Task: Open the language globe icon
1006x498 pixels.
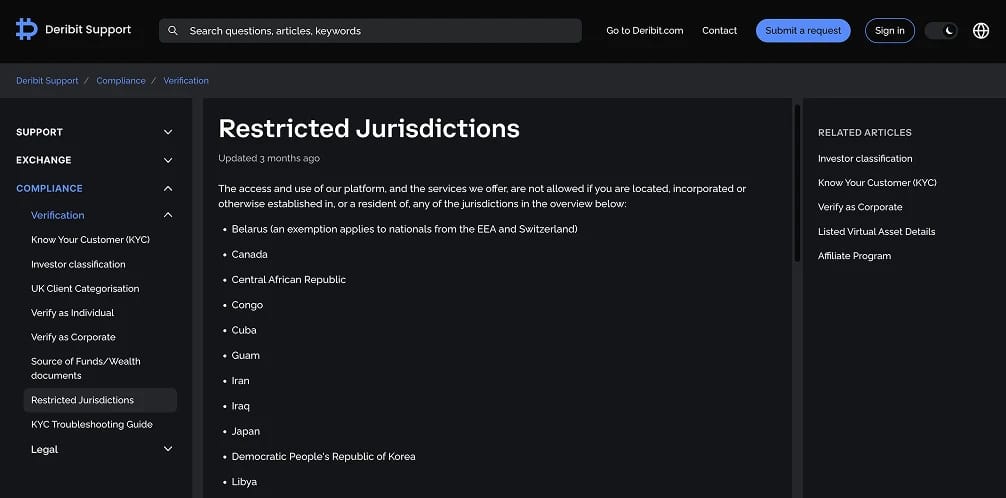Action: point(981,31)
